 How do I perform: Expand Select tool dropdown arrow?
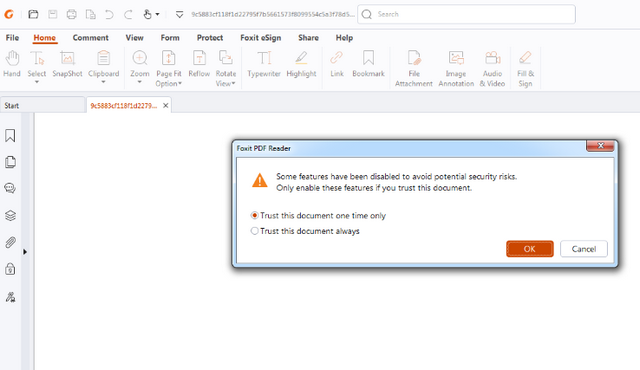coord(37,82)
